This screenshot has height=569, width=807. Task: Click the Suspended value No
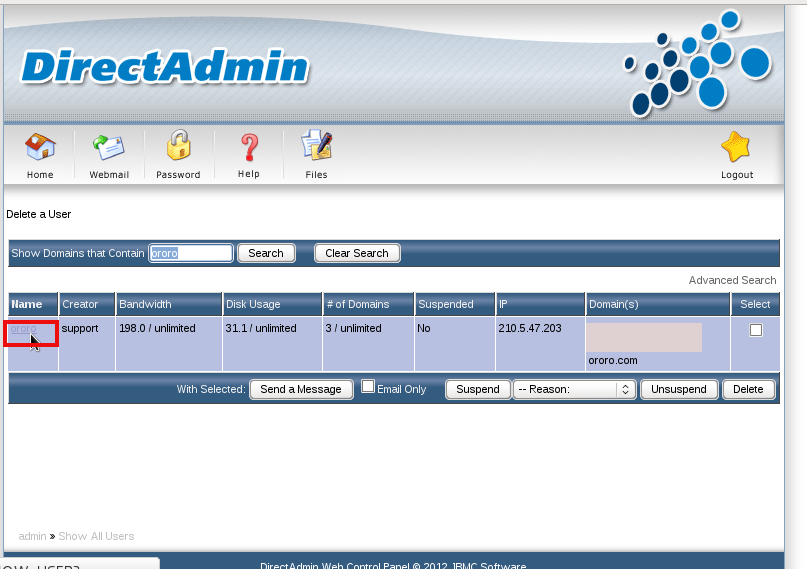(424, 328)
